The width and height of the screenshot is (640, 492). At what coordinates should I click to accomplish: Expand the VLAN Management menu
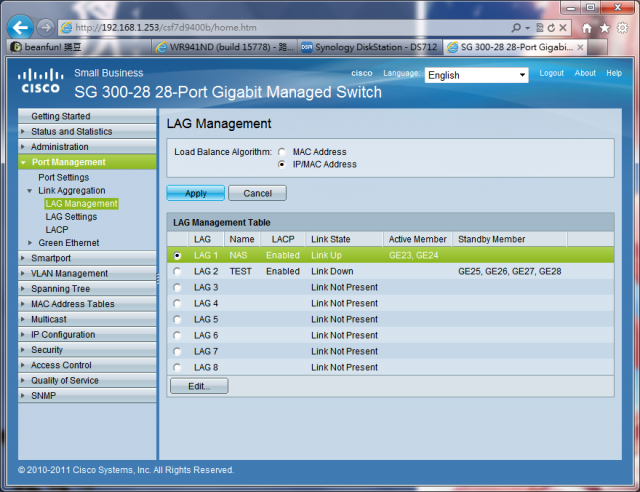pos(87,273)
